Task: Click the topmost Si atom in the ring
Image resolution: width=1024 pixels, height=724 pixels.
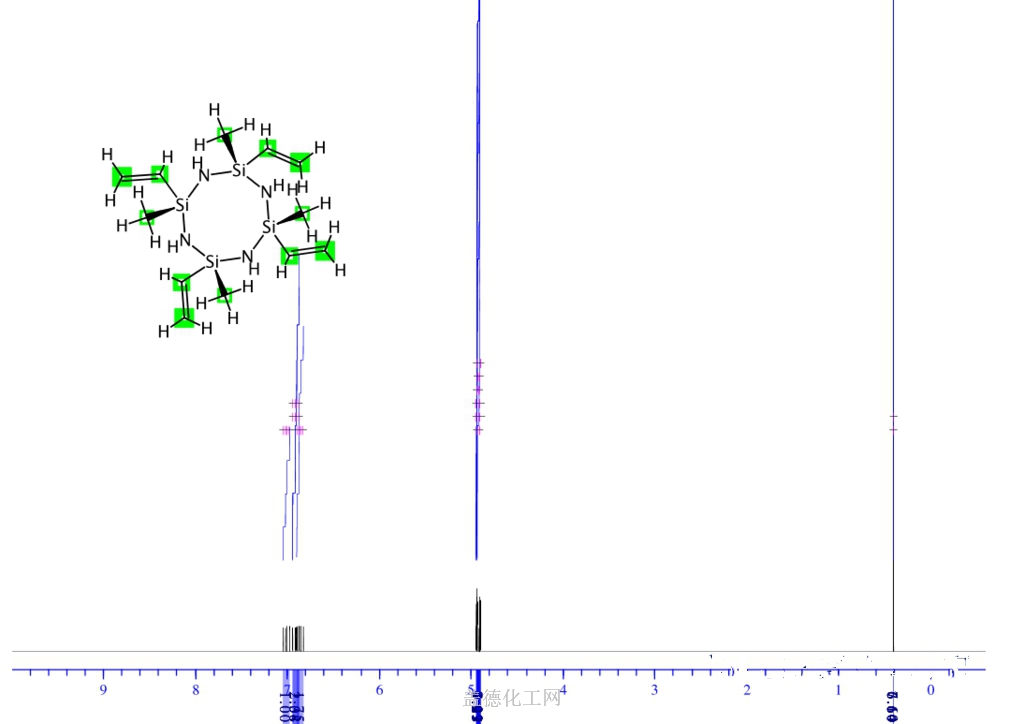Action: point(238,170)
